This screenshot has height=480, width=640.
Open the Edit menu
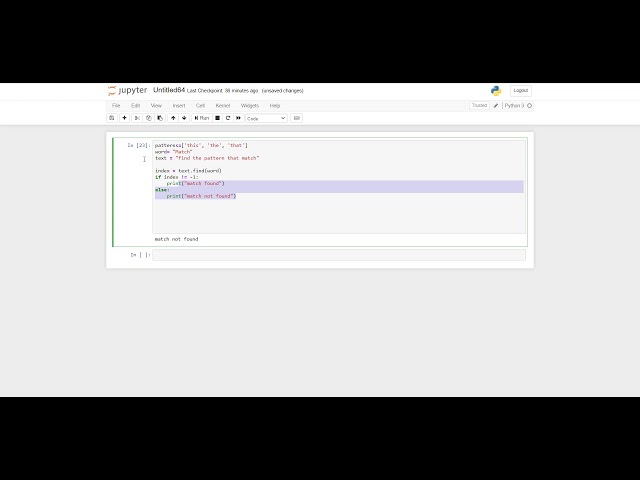pyautogui.click(x=136, y=106)
